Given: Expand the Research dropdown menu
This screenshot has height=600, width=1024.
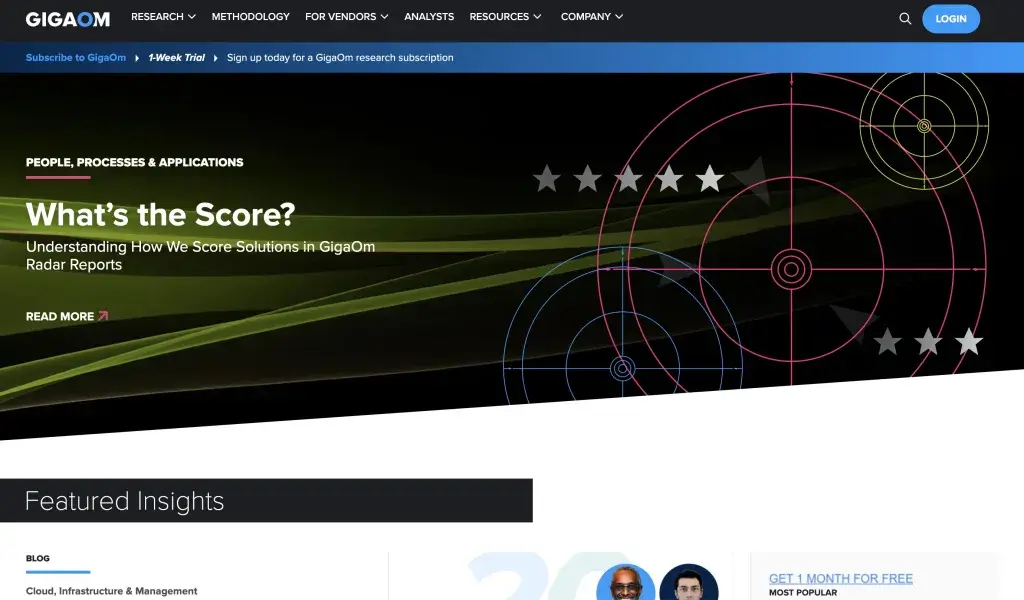Looking at the screenshot, I should [x=163, y=17].
